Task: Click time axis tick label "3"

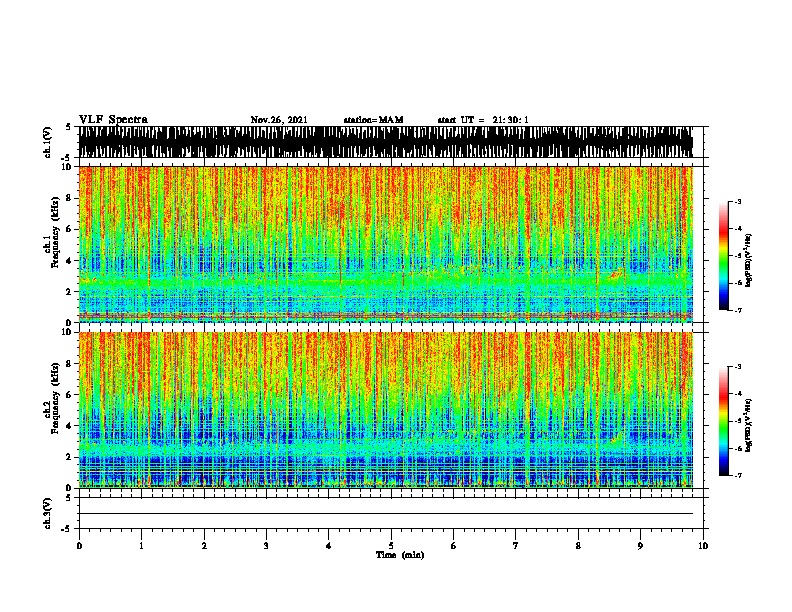Action: point(266,546)
